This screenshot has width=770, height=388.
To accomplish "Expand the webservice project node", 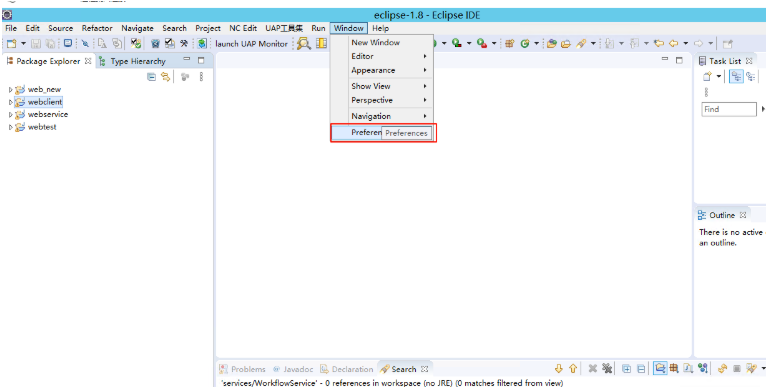I will click(x=10, y=115).
